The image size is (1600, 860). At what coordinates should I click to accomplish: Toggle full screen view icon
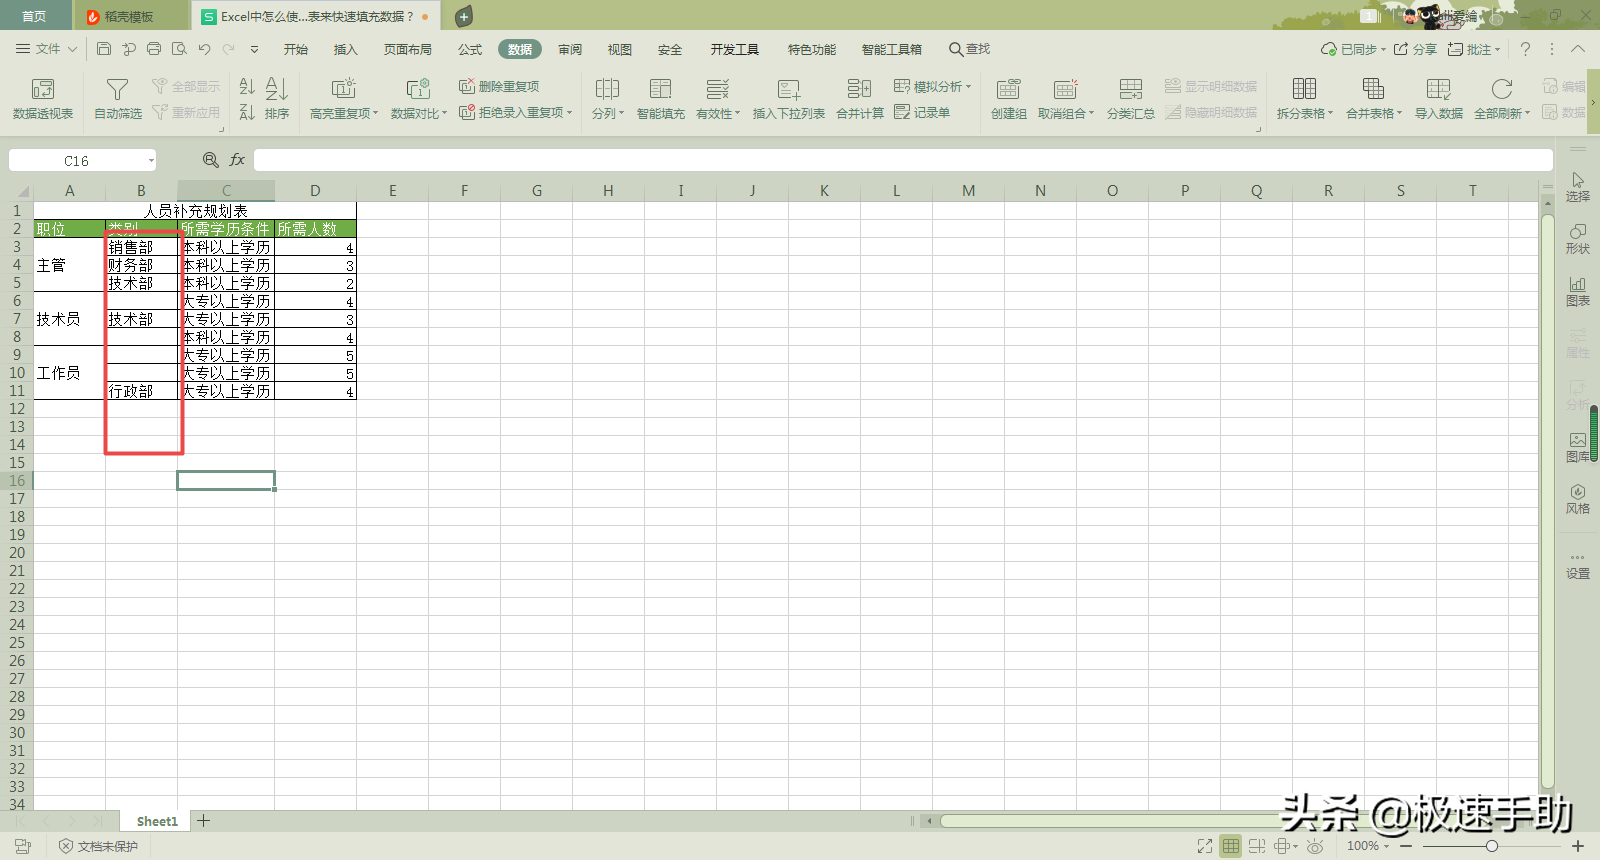(1205, 846)
